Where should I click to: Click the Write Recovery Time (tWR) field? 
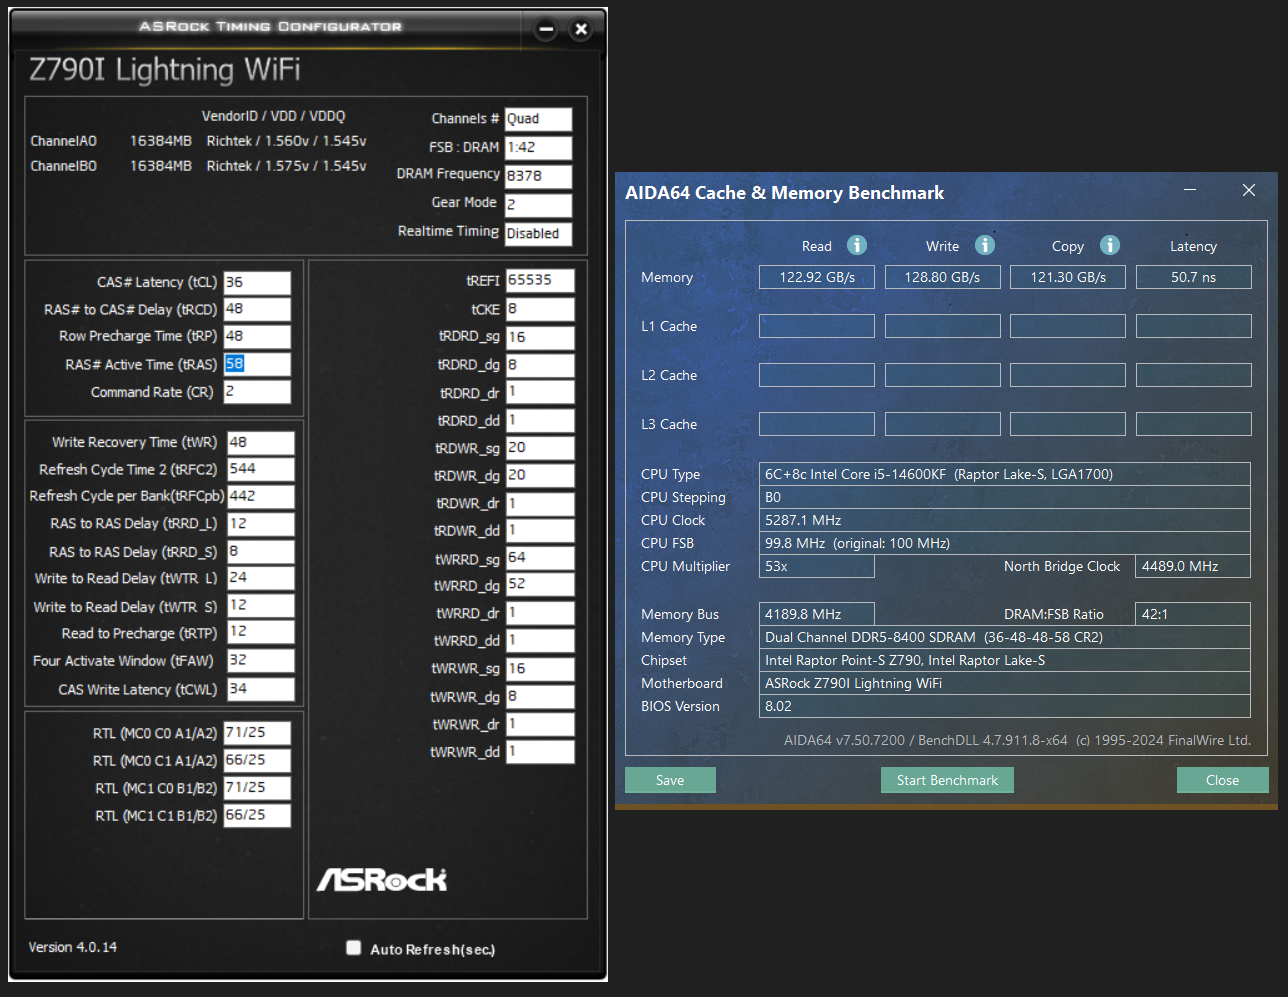point(261,442)
